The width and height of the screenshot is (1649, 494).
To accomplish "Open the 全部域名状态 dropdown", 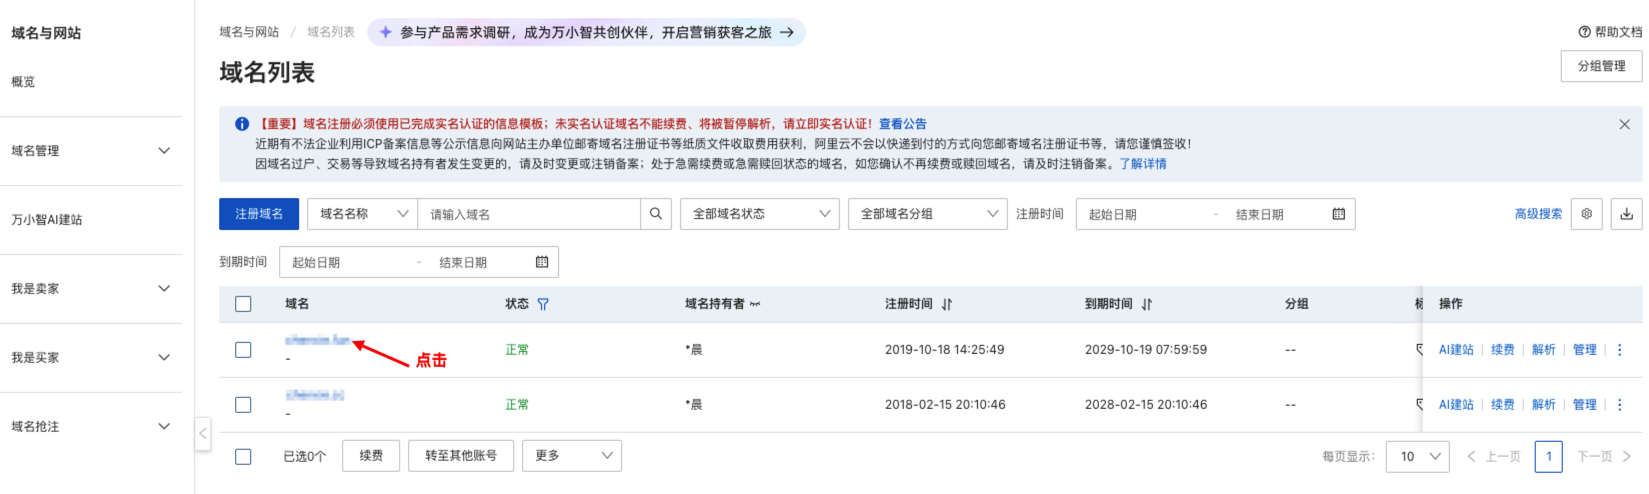I will point(759,214).
